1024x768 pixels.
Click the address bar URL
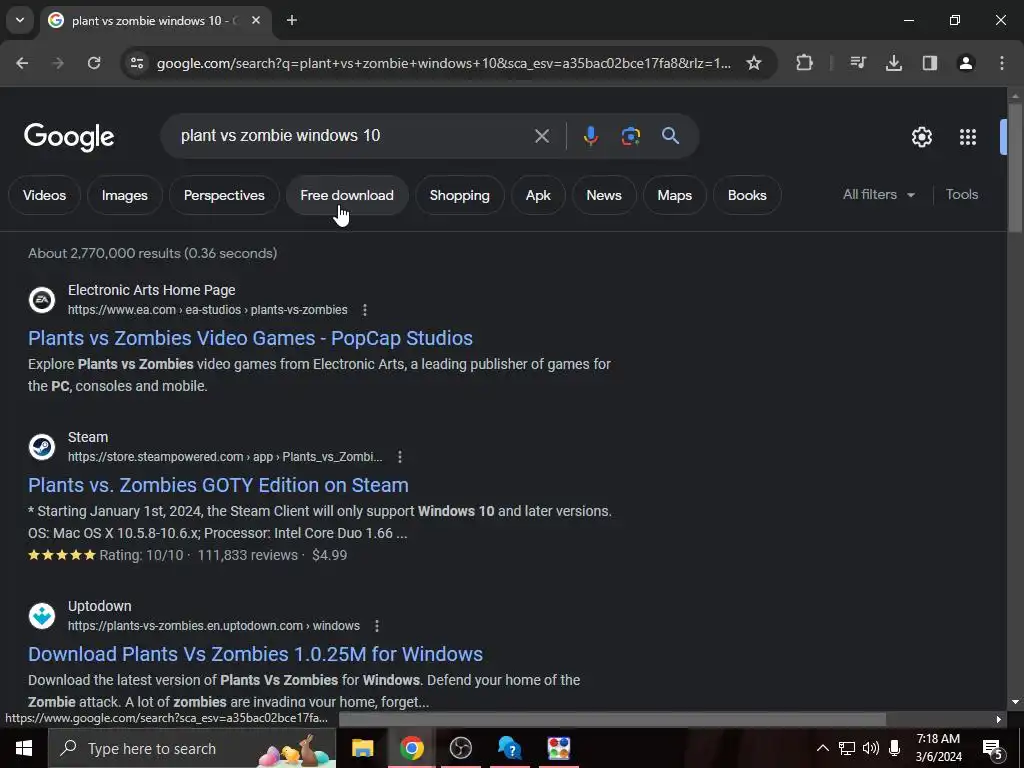443,63
